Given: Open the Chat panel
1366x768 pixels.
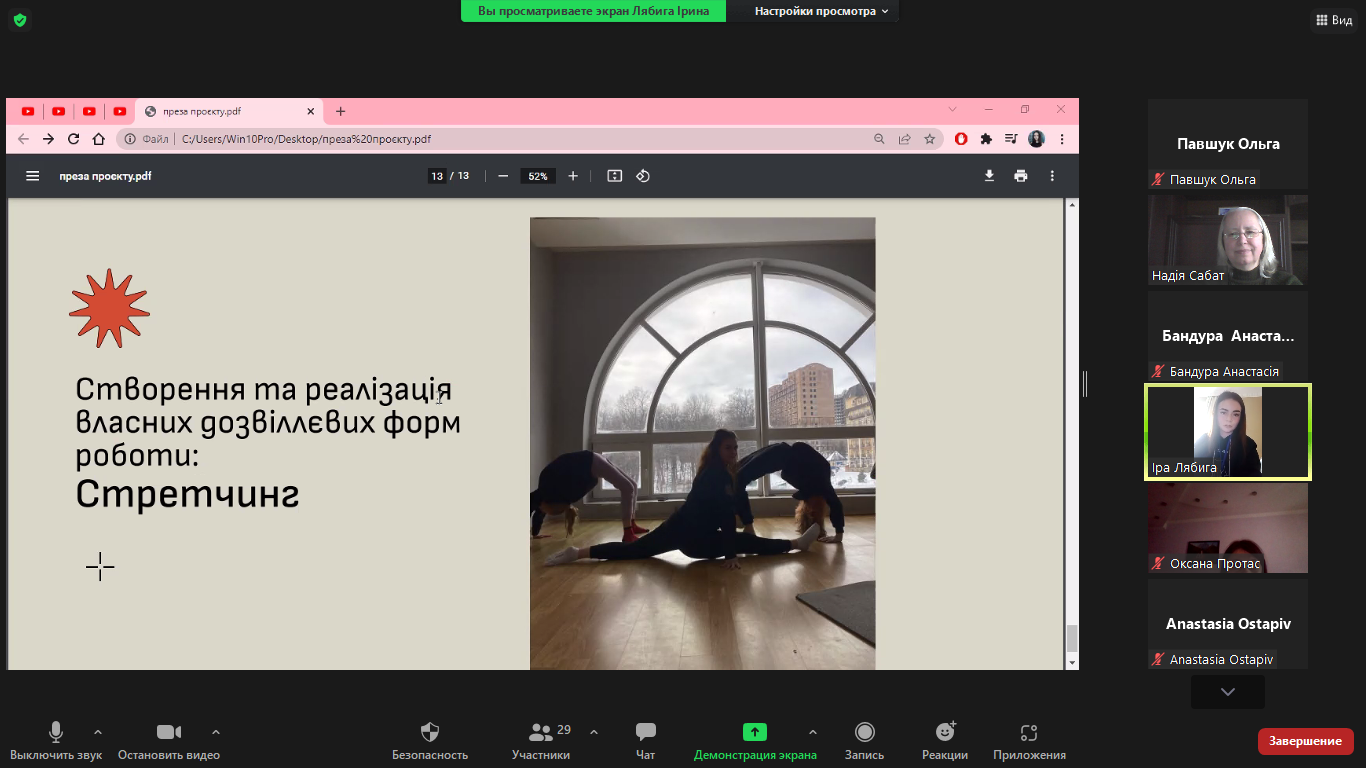Looking at the screenshot, I should (x=645, y=733).
